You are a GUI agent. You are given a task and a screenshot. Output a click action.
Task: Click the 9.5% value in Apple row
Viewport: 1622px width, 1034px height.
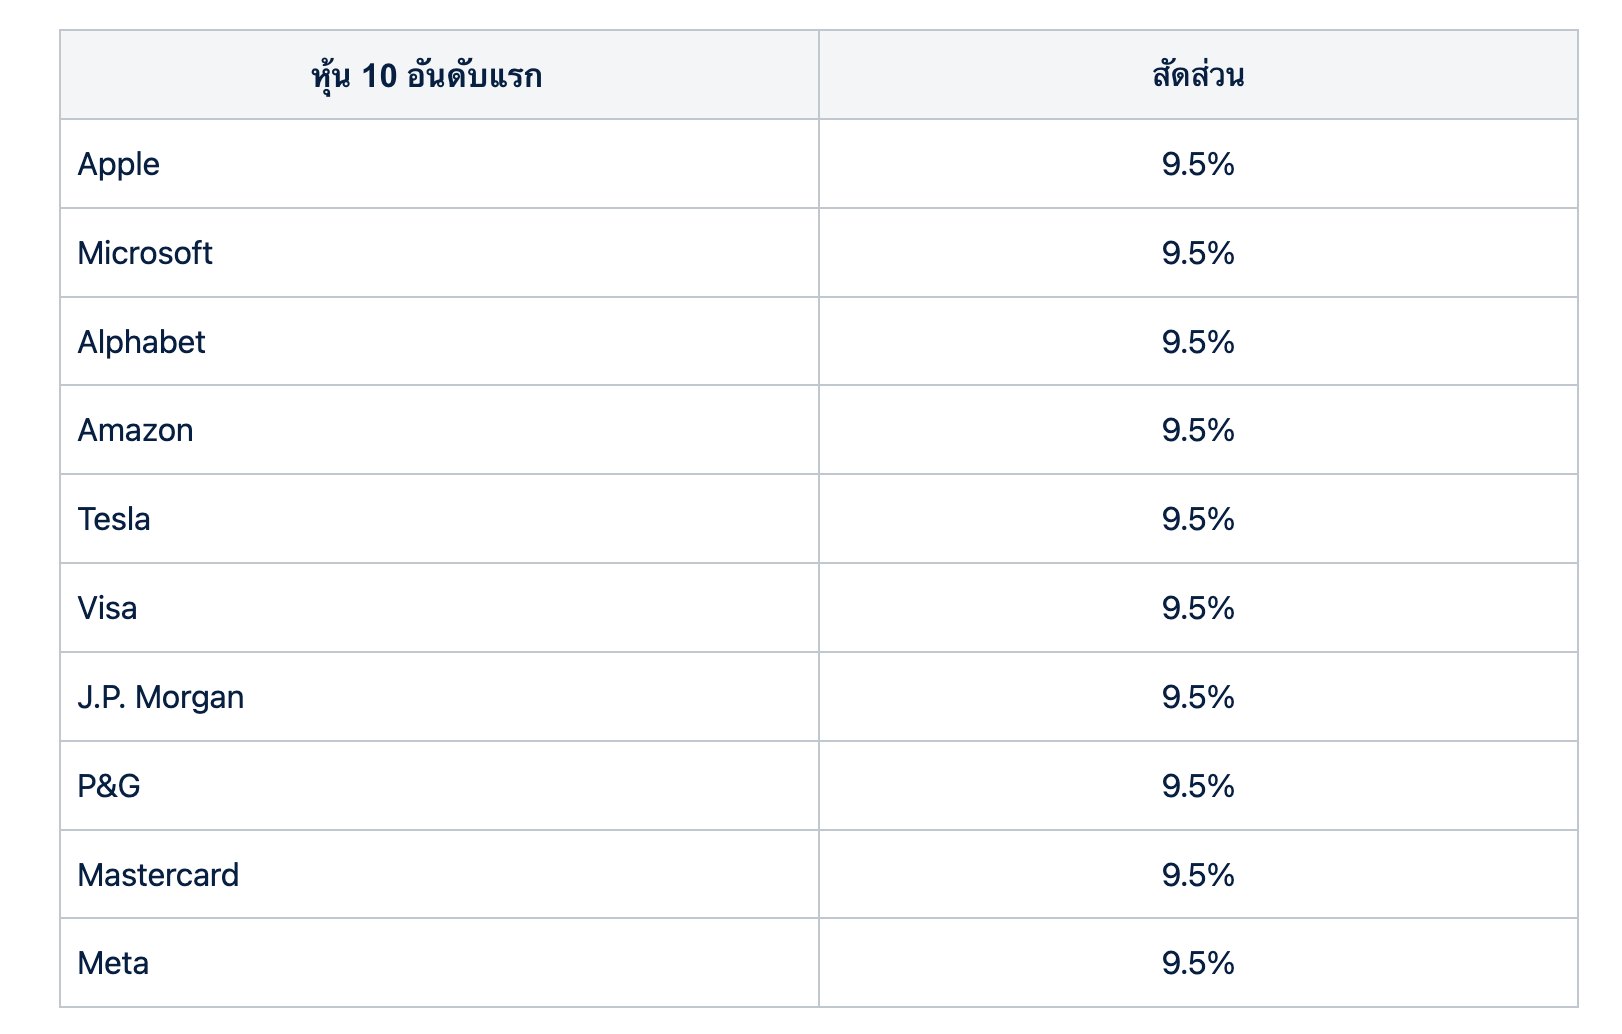[1198, 164]
